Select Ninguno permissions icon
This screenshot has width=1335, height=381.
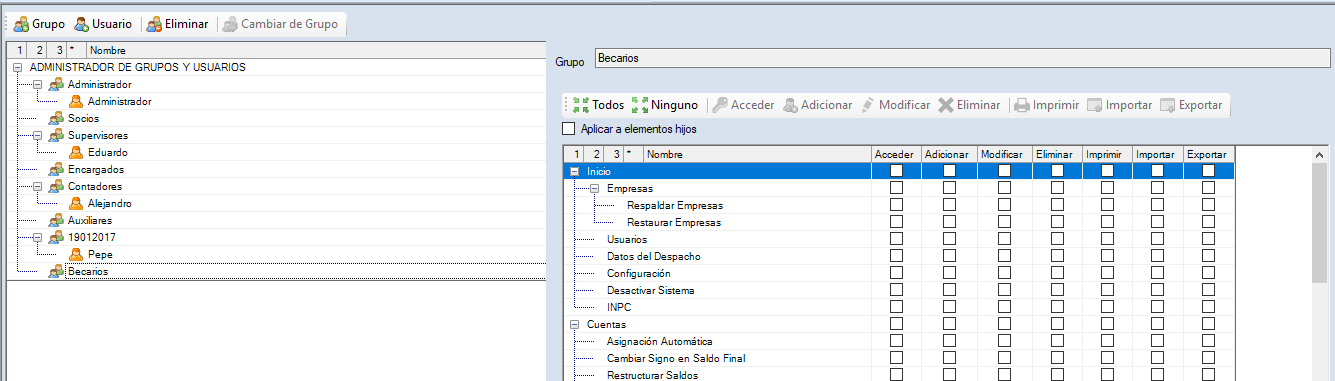pyautogui.click(x=640, y=105)
